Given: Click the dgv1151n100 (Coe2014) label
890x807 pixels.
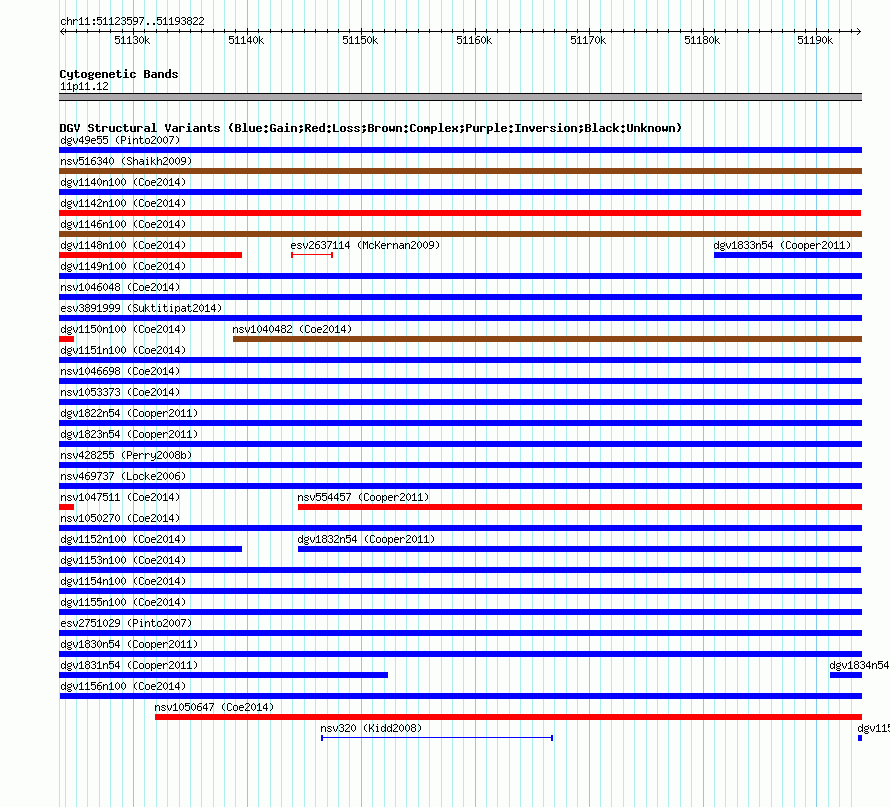Looking at the screenshot, I should click(123, 350).
